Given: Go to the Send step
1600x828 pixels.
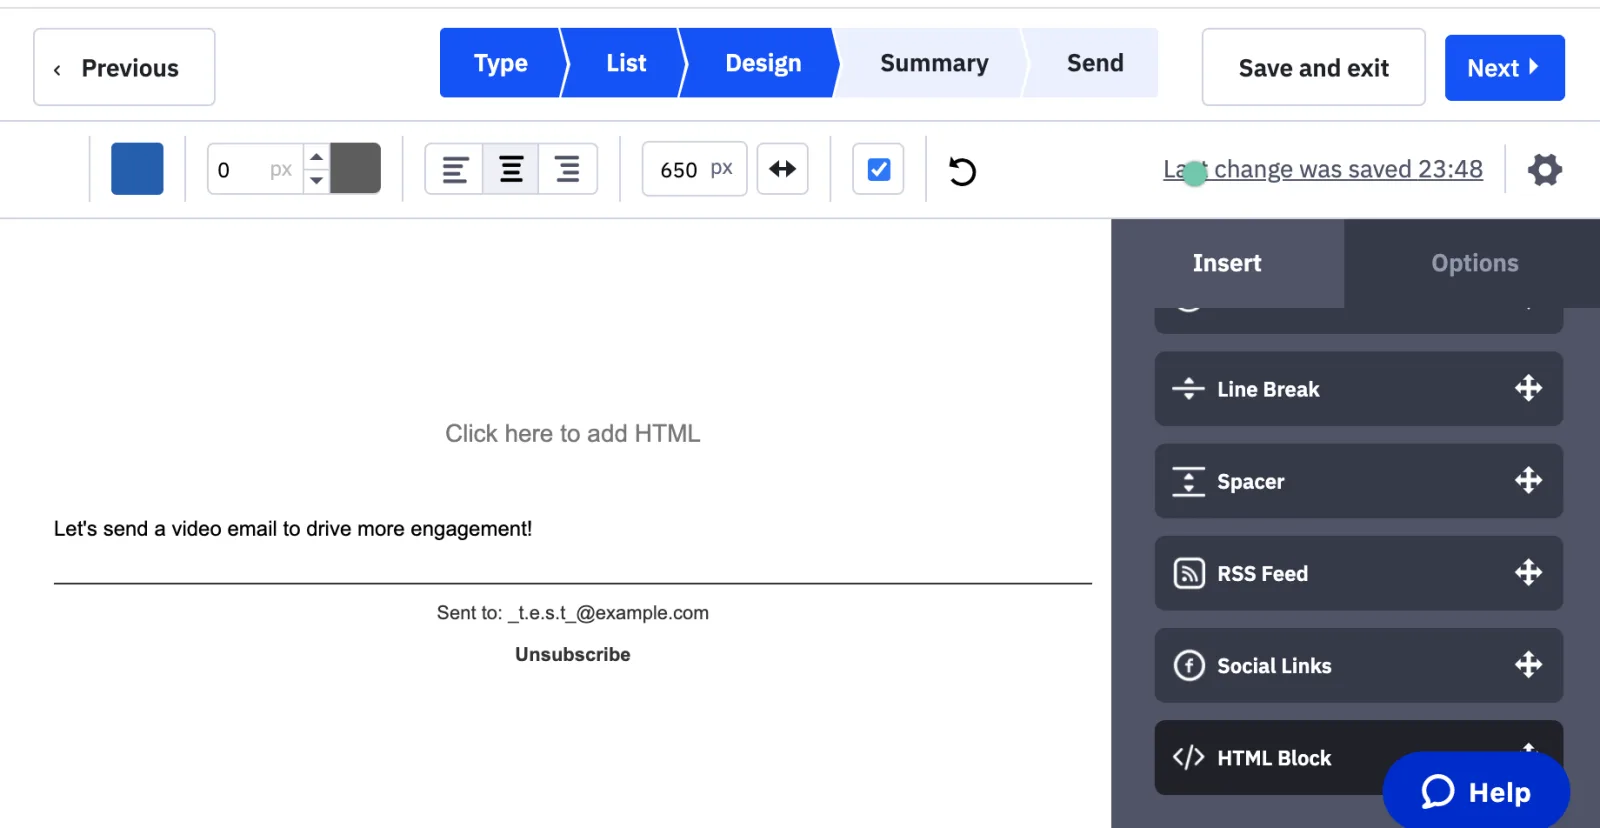Looking at the screenshot, I should pos(1095,63).
